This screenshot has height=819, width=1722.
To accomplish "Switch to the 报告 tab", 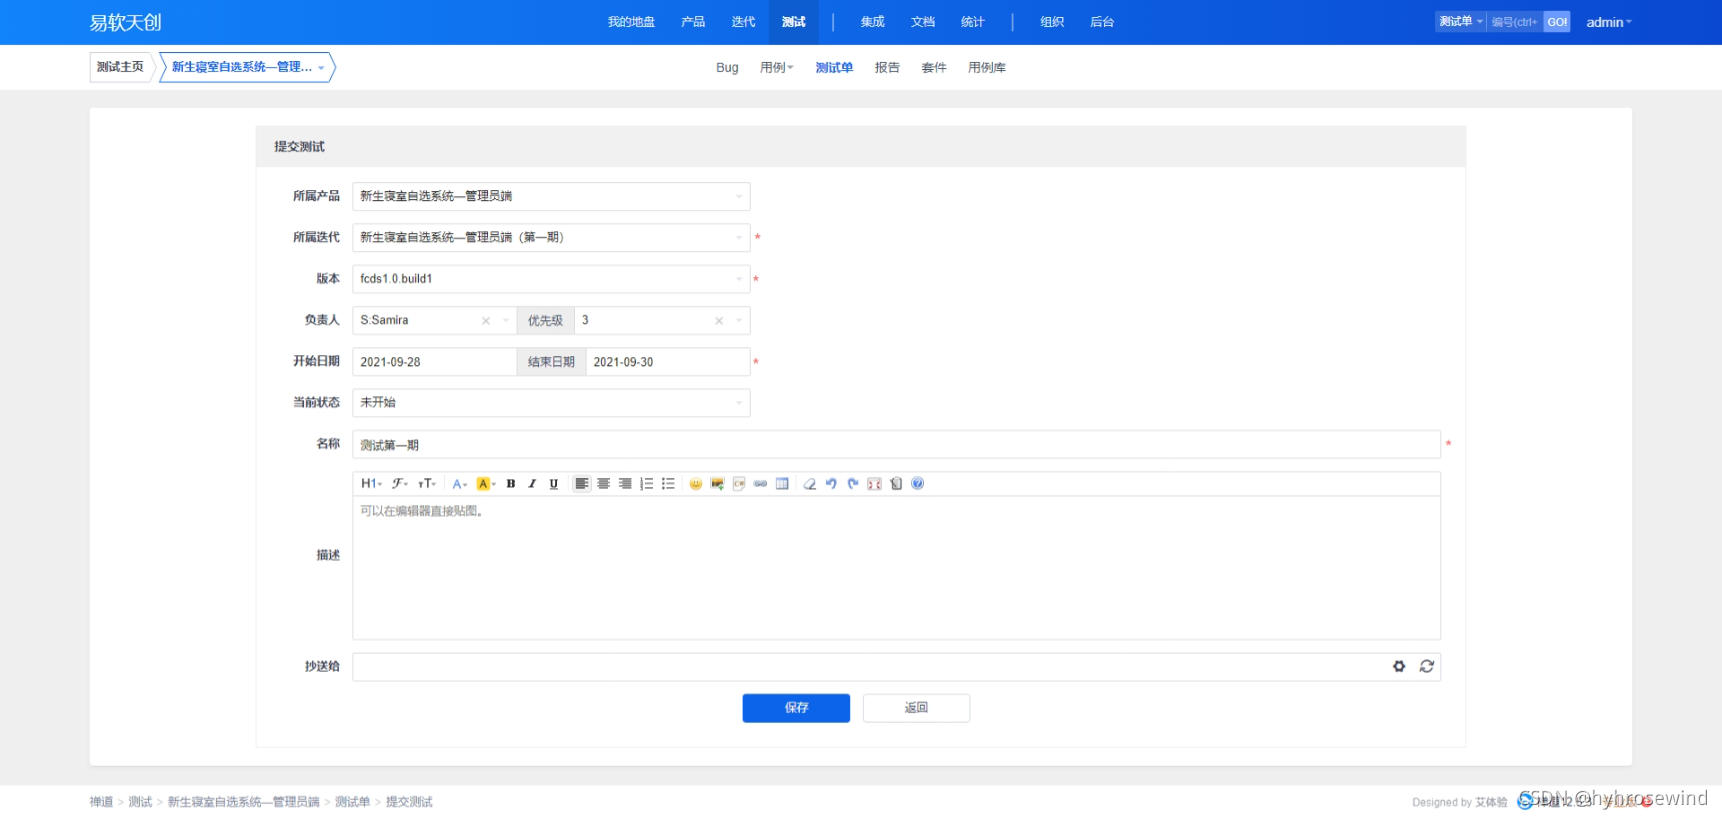I will pos(887,68).
